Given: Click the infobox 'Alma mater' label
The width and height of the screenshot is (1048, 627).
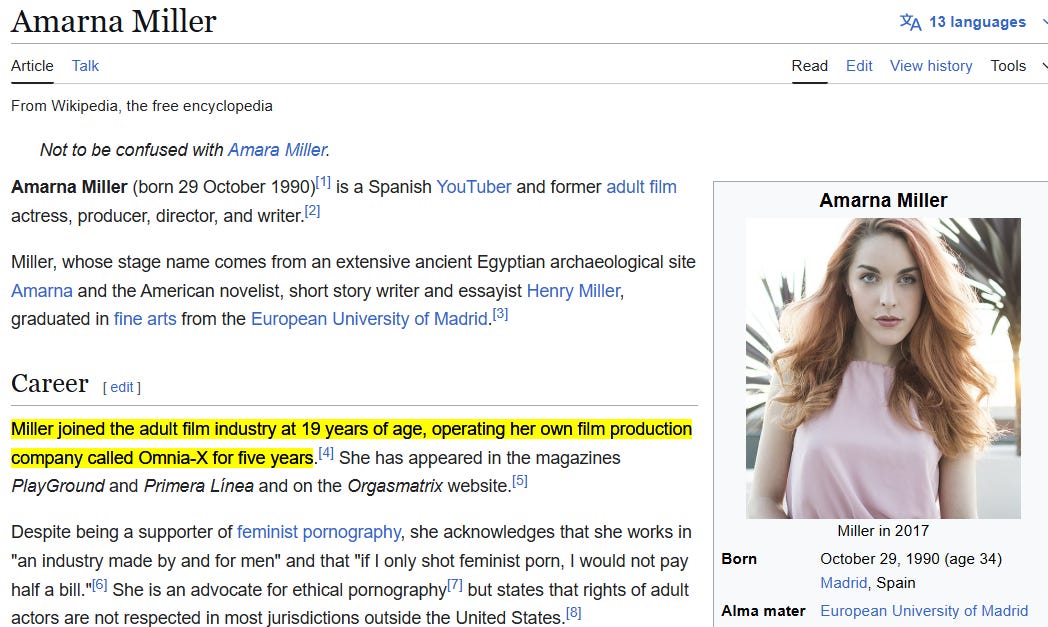Looking at the screenshot, I should pyautogui.click(x=763, y=611).
